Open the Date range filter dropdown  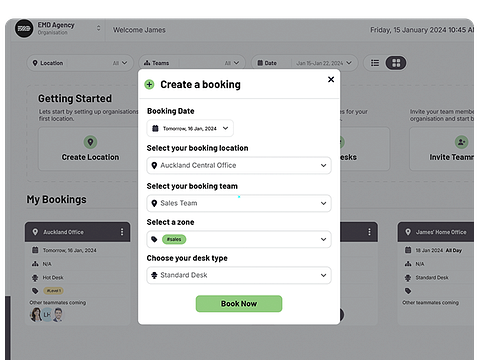304,63
